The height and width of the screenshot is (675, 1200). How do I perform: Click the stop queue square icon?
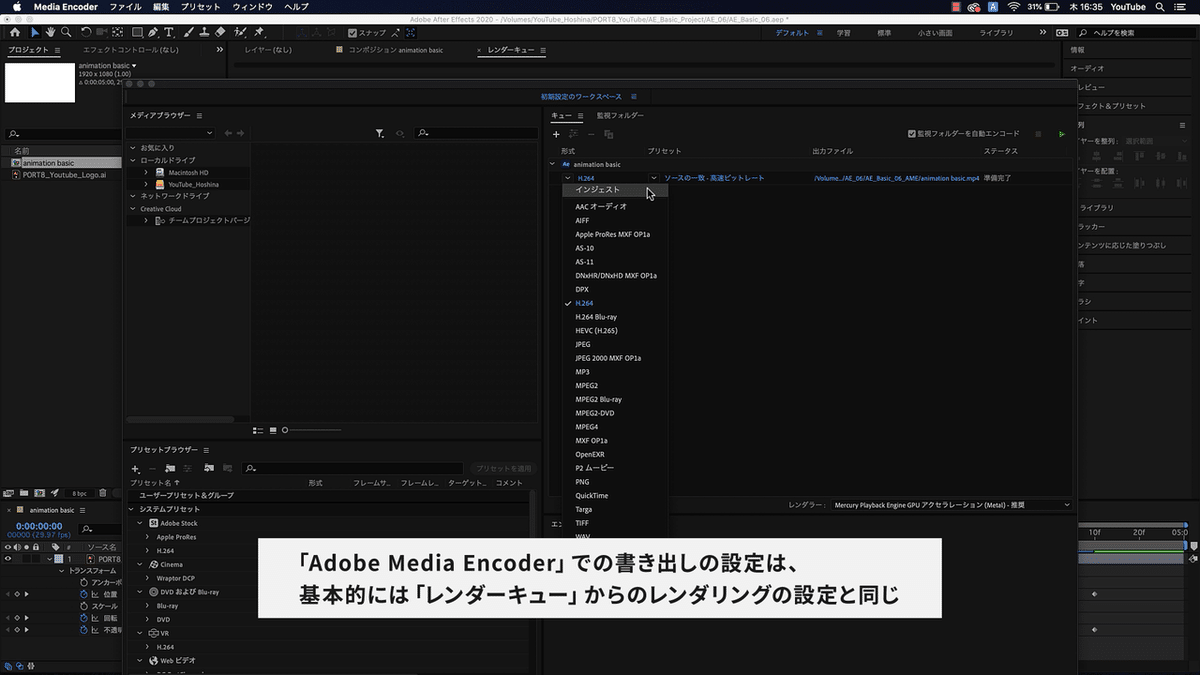tap(1038, 133)
